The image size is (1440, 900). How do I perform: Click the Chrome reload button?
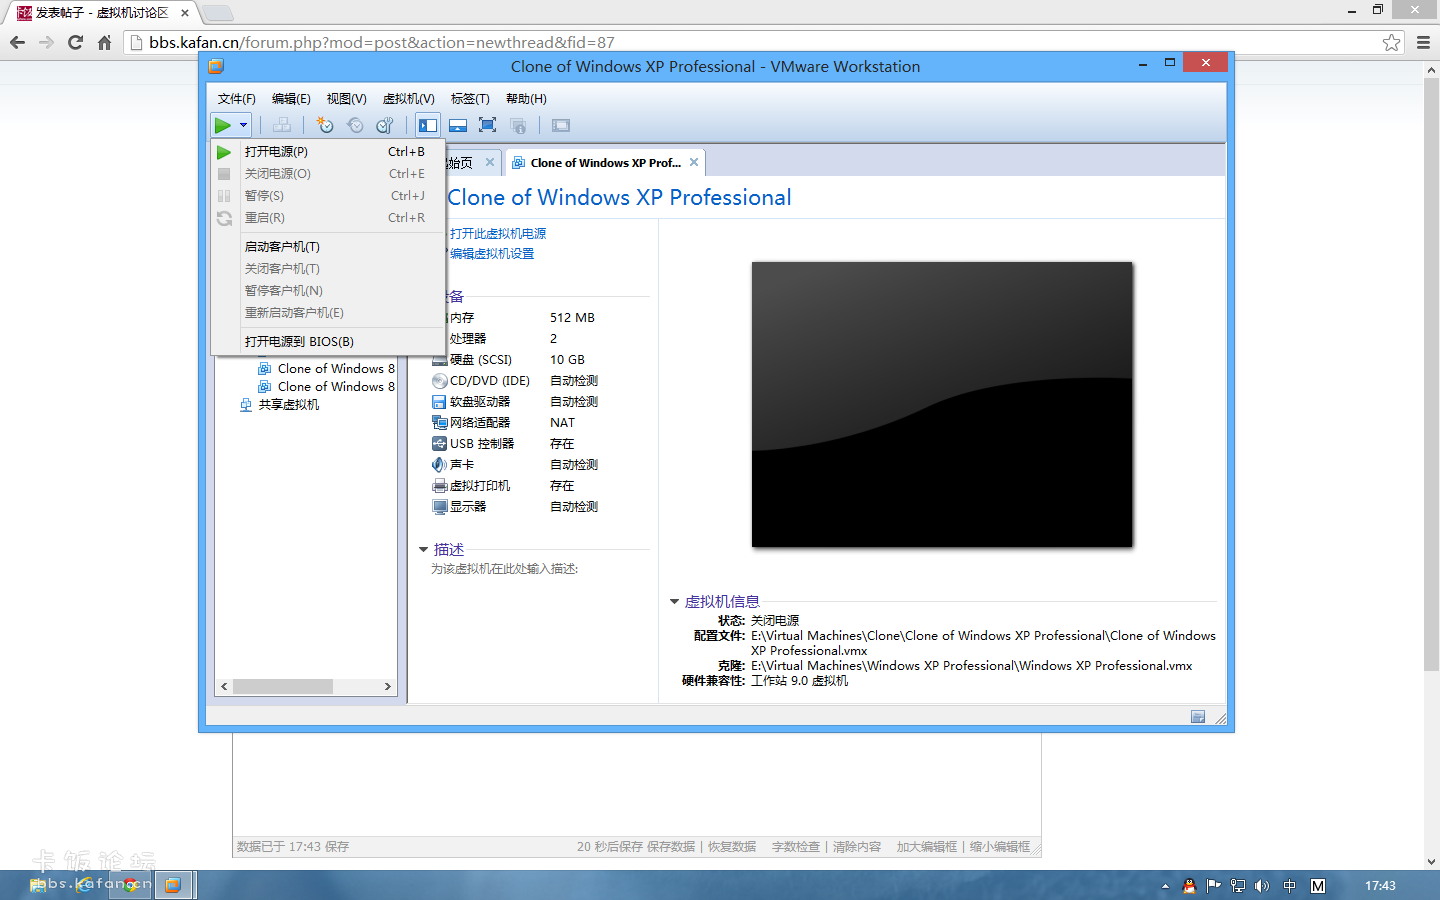75,42
